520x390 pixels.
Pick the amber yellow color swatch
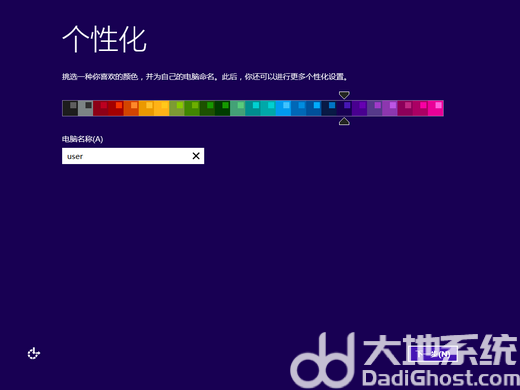pyautogui.click(x=146, y=108)
